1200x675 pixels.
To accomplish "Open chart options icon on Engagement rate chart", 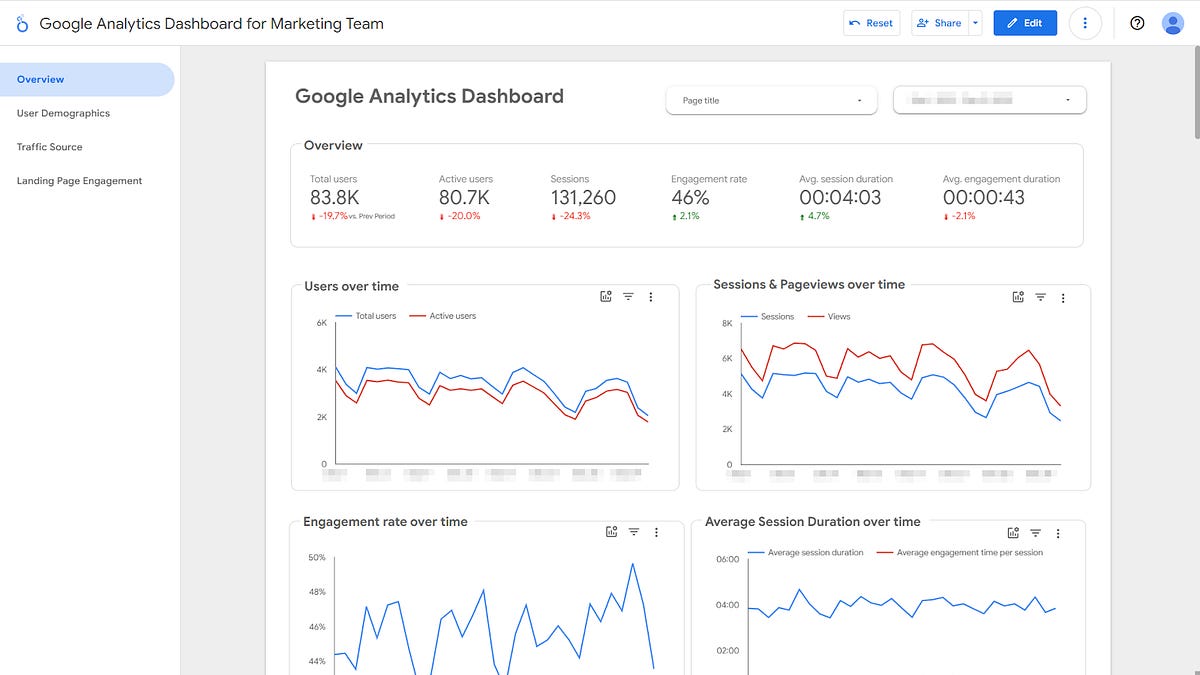I will [x=612, y=532].
